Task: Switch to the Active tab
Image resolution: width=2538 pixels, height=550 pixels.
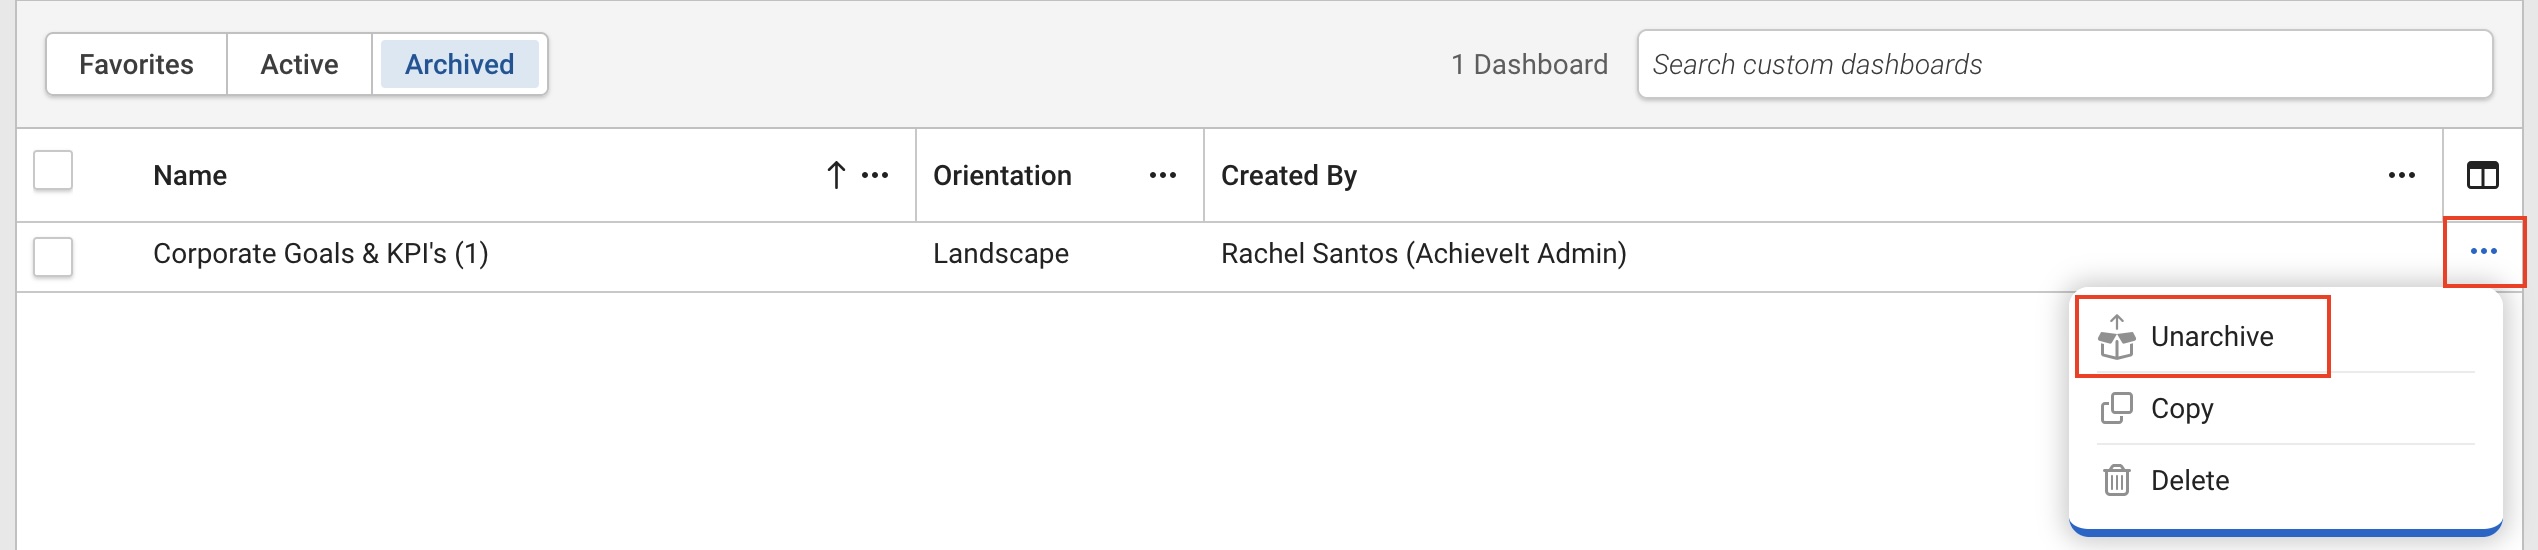Action: click(299, 64)
